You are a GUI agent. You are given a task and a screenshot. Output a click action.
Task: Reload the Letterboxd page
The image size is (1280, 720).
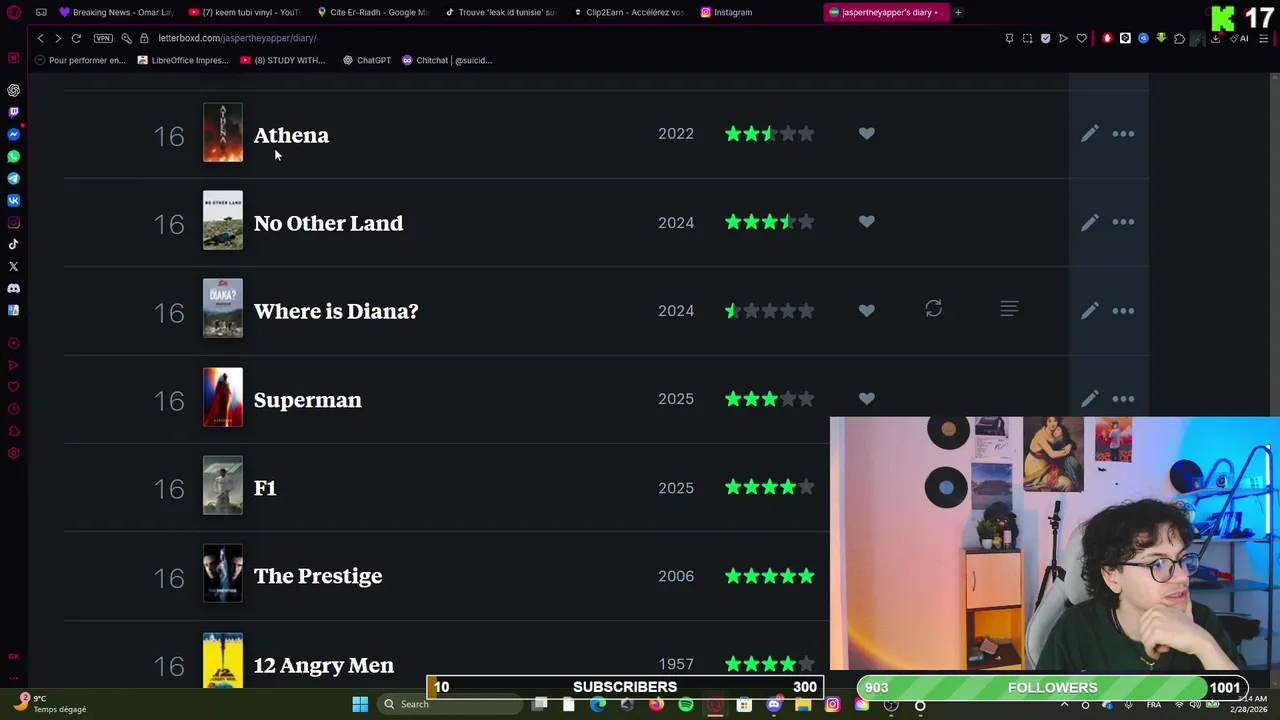click(76, 38)
